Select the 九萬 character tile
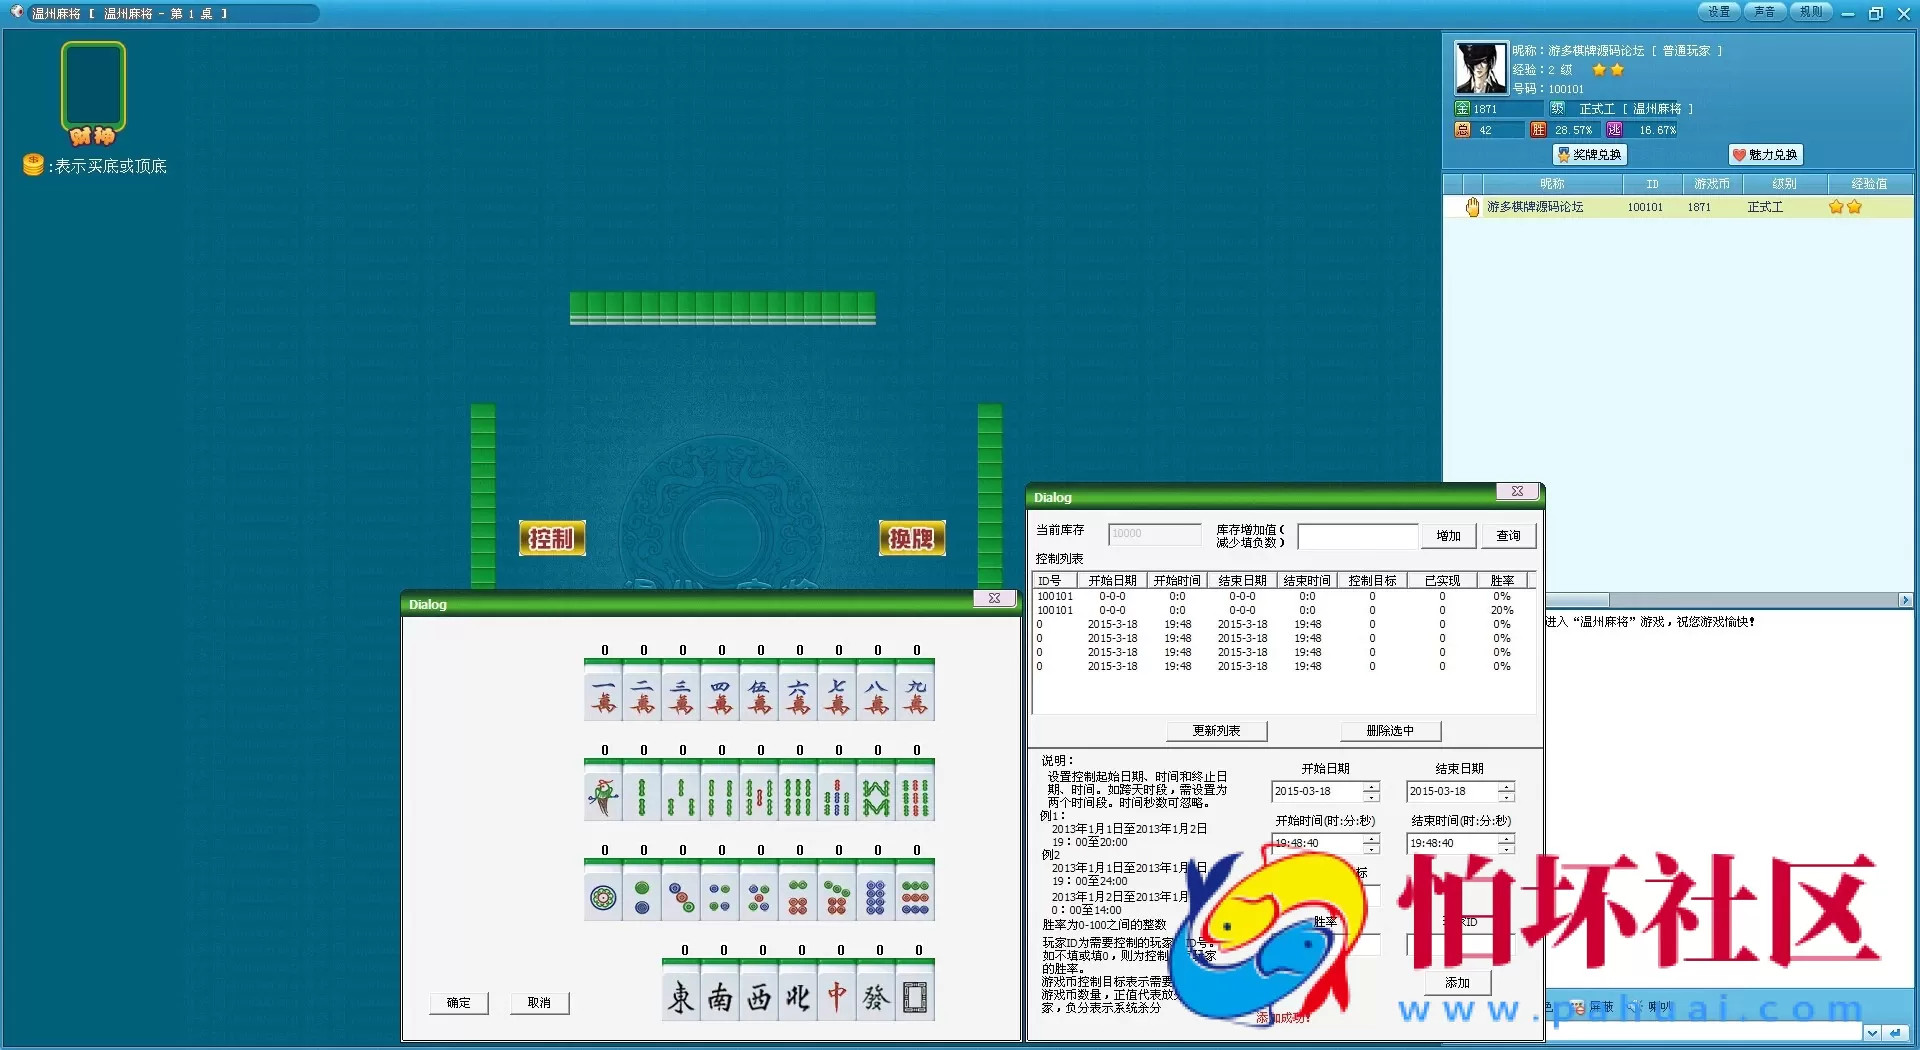Image resolution: width=1920 pixels, height=1050 pixels. [x=916, y=696]
